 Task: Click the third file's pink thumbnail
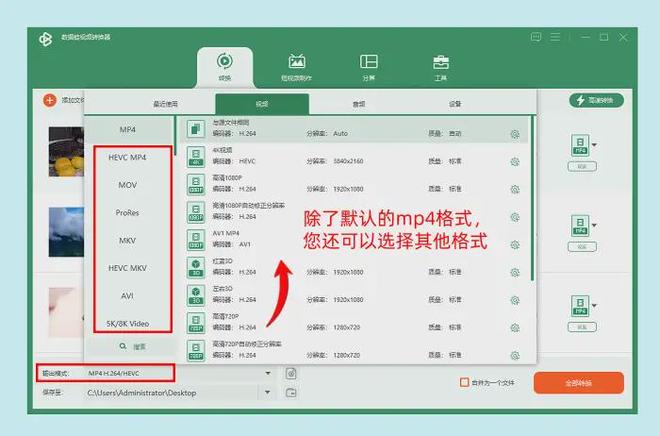coord(66,313)
